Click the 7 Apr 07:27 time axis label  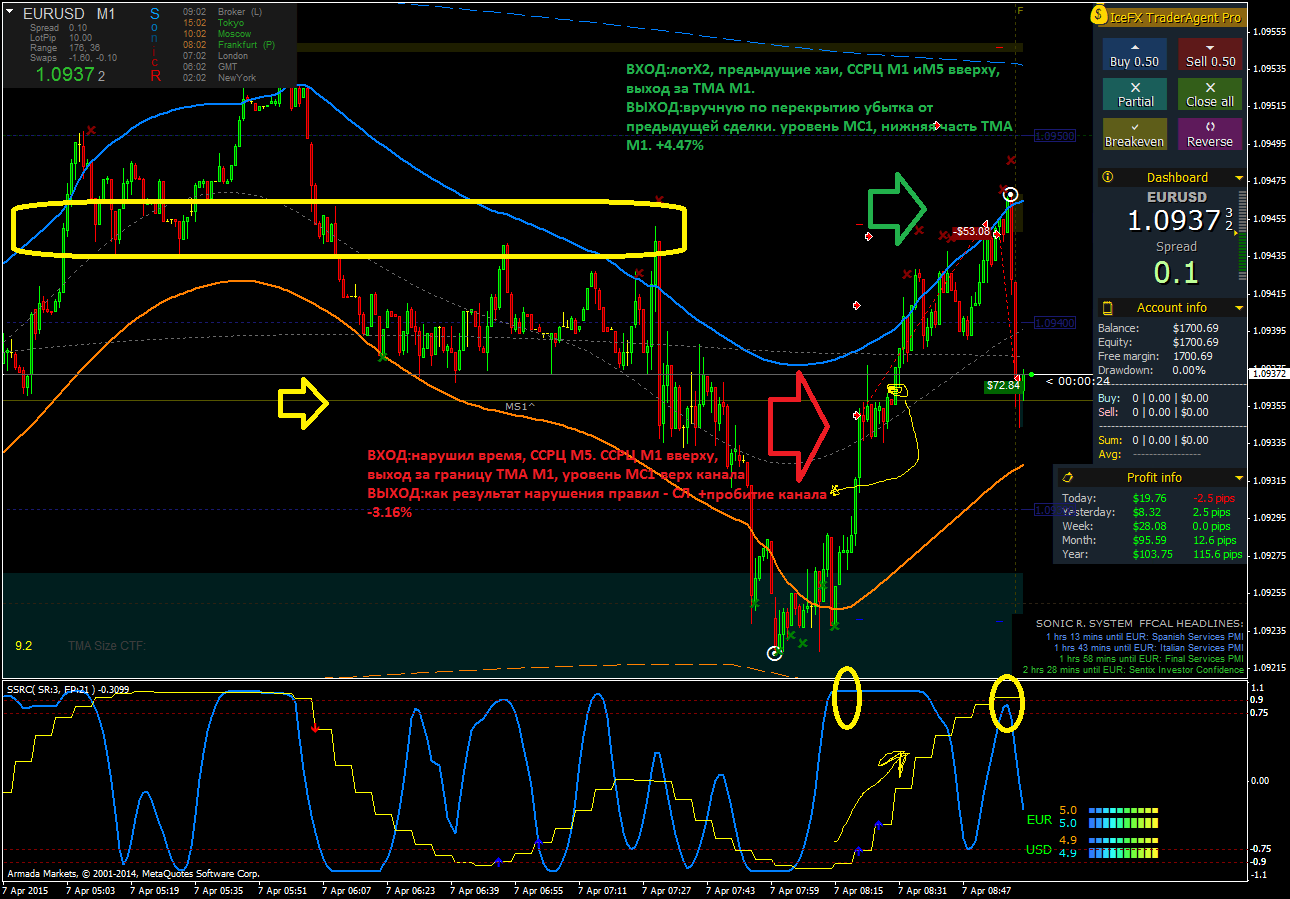pos(666,889)
